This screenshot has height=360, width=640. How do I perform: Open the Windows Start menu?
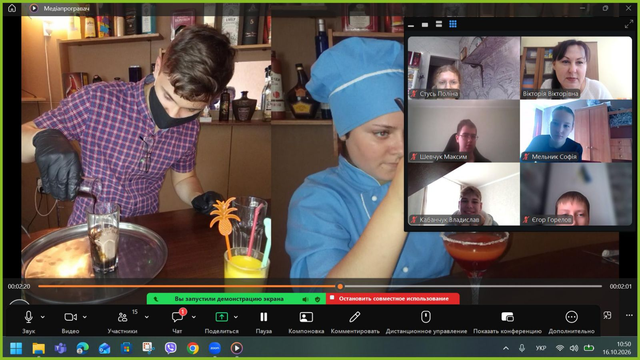point(16,348)
